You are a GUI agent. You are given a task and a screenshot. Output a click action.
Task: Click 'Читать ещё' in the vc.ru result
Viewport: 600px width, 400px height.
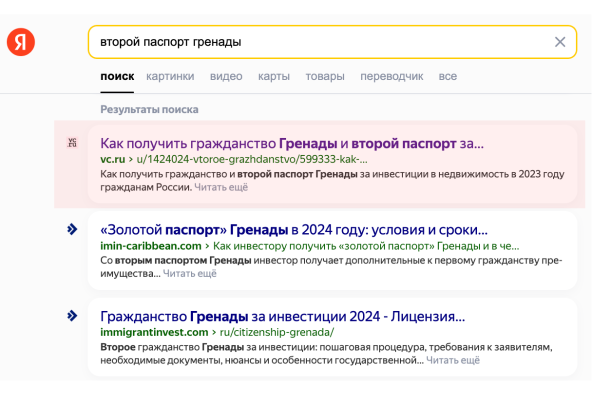point(221,187)
